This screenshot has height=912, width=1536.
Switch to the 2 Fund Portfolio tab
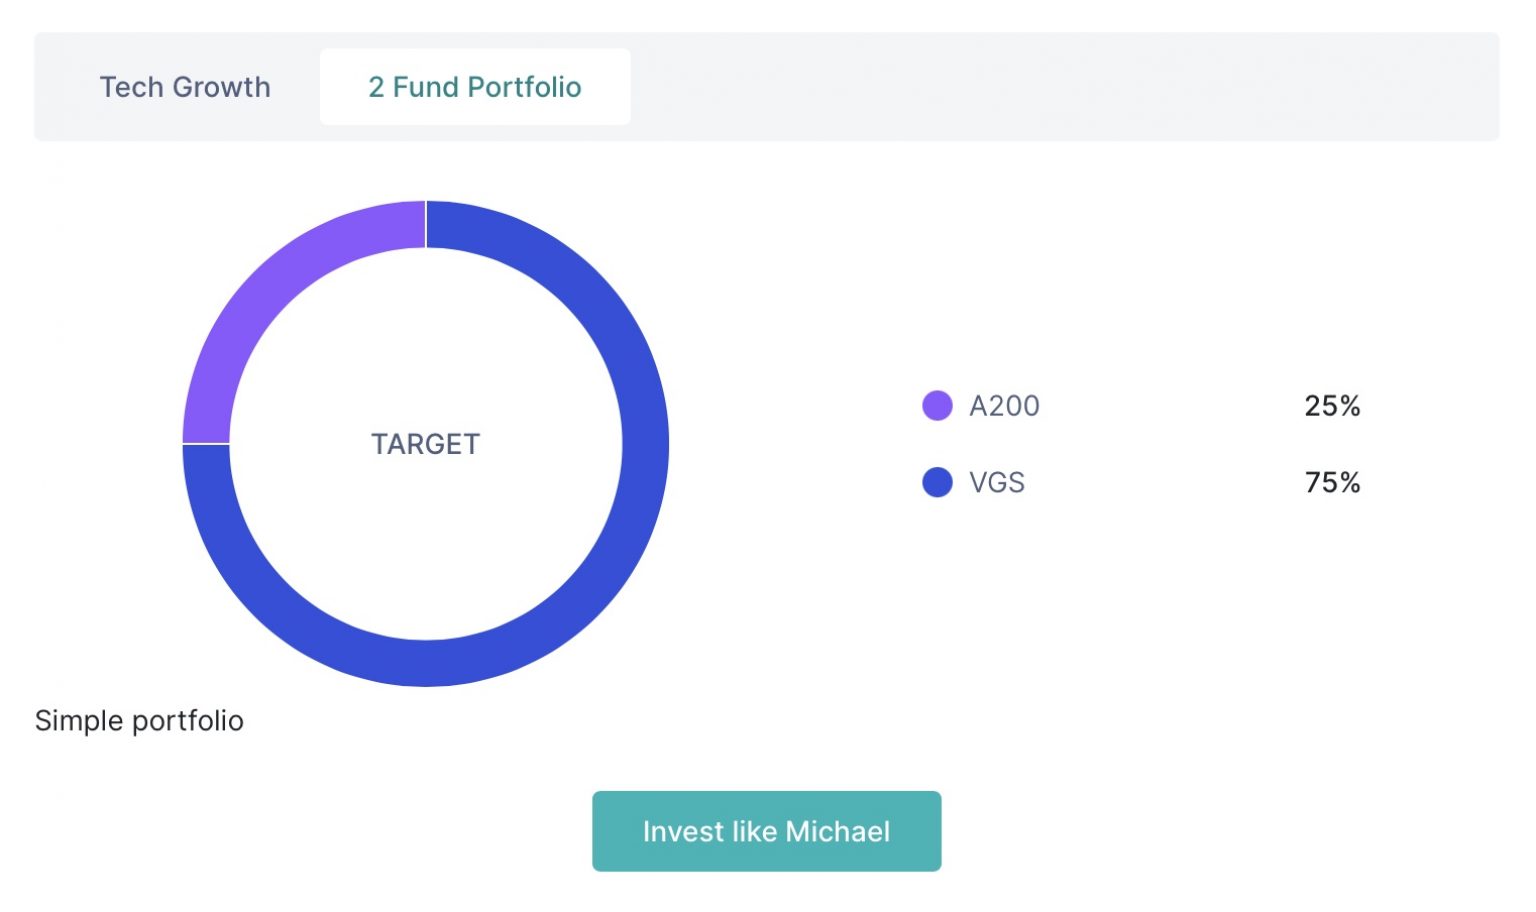click(x=475, y=87)
